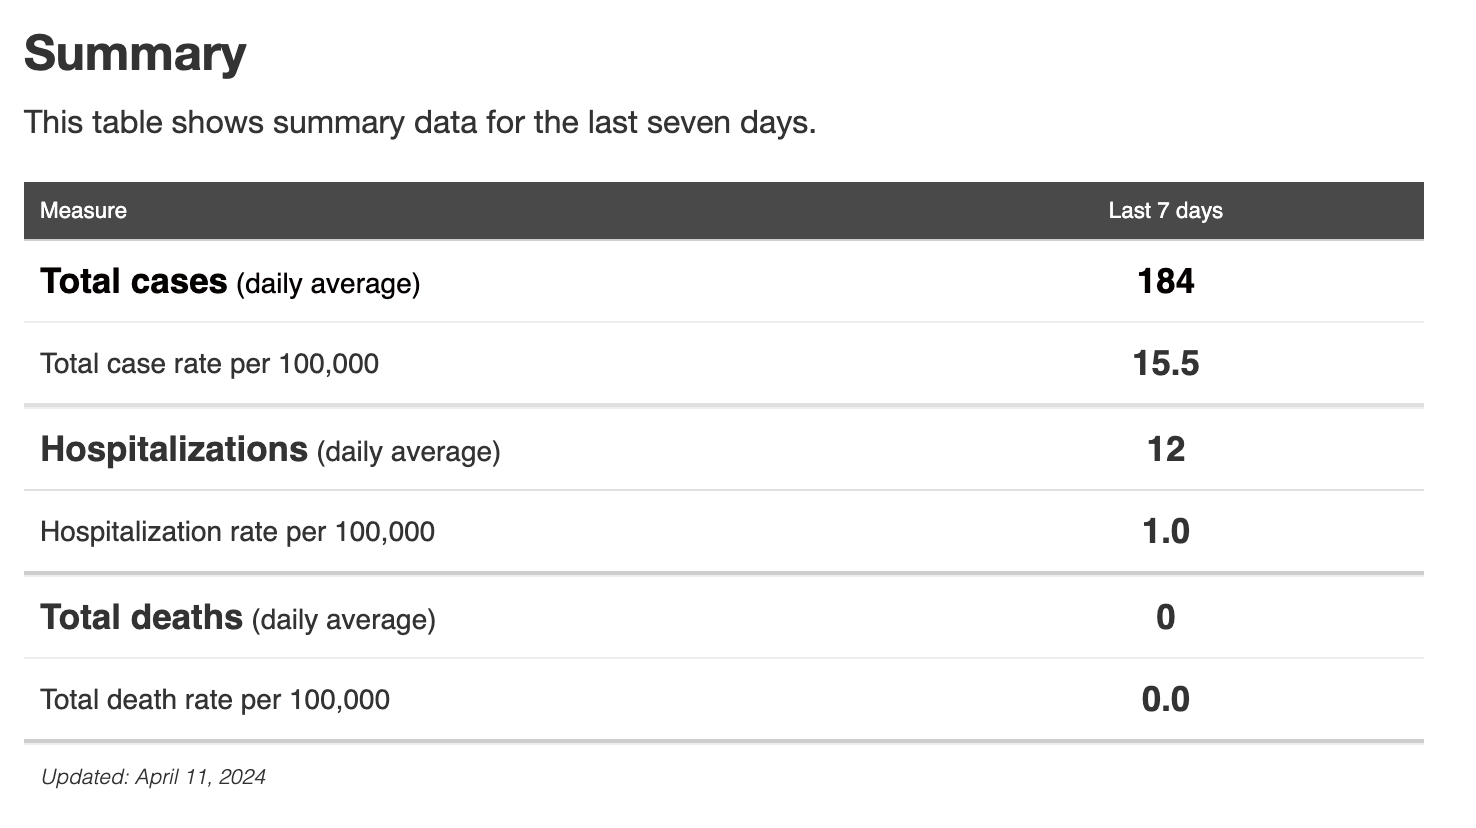Select the Hospitalizations row label
The height and width of the screenshot is (828, 1476).
click(x=174, y=450)
